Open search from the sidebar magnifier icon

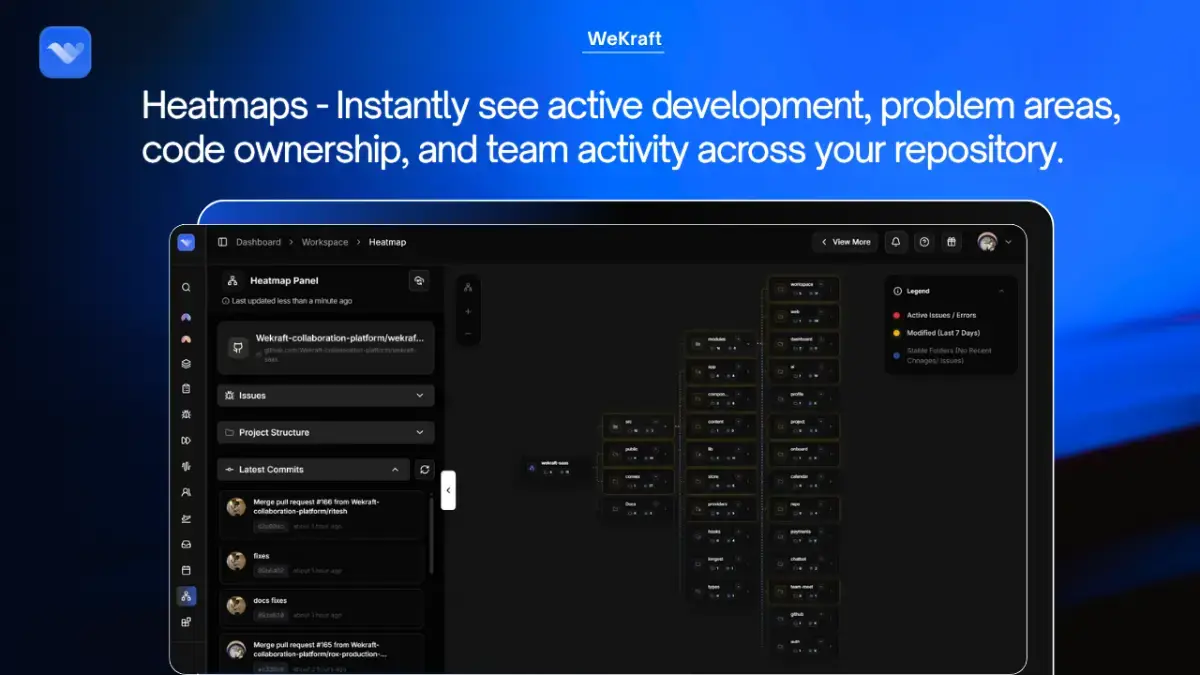pos(186,287)
